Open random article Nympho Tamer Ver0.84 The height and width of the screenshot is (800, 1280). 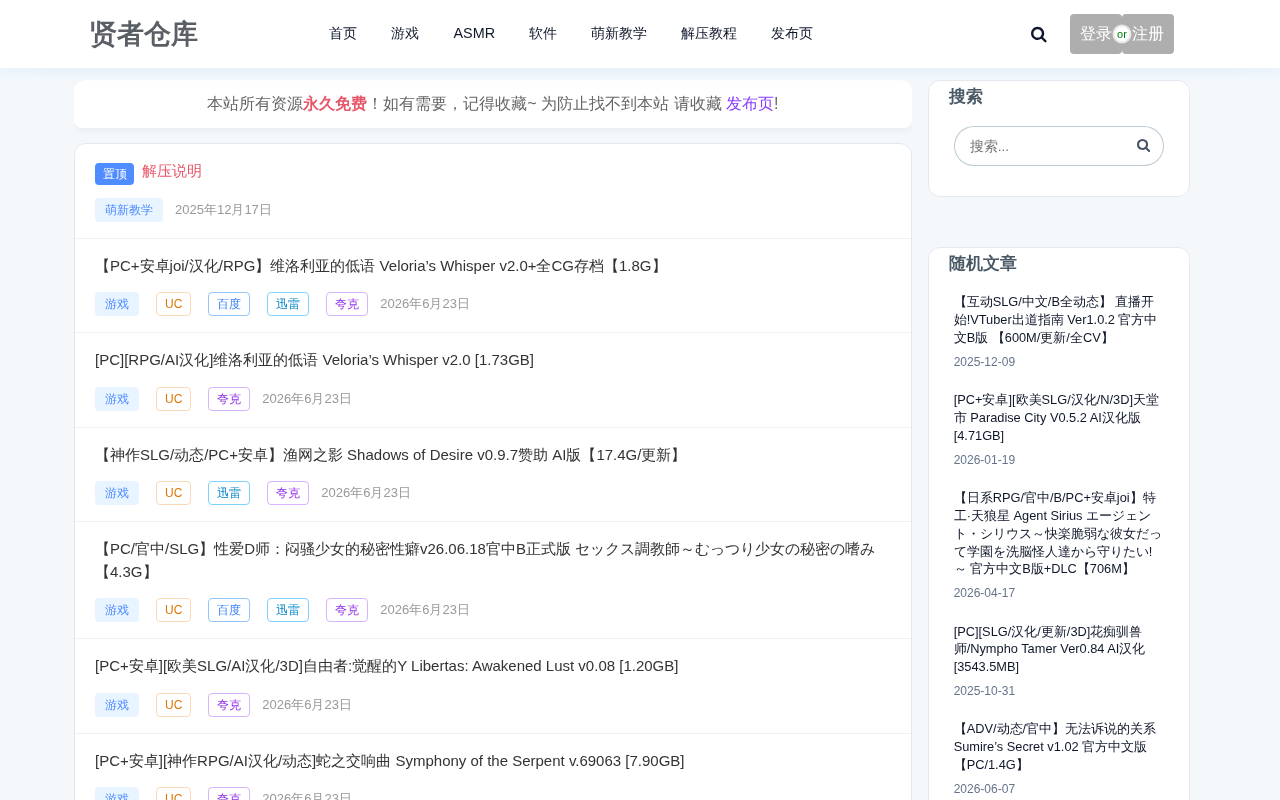pyautogui.click(x=1050, y=649)
